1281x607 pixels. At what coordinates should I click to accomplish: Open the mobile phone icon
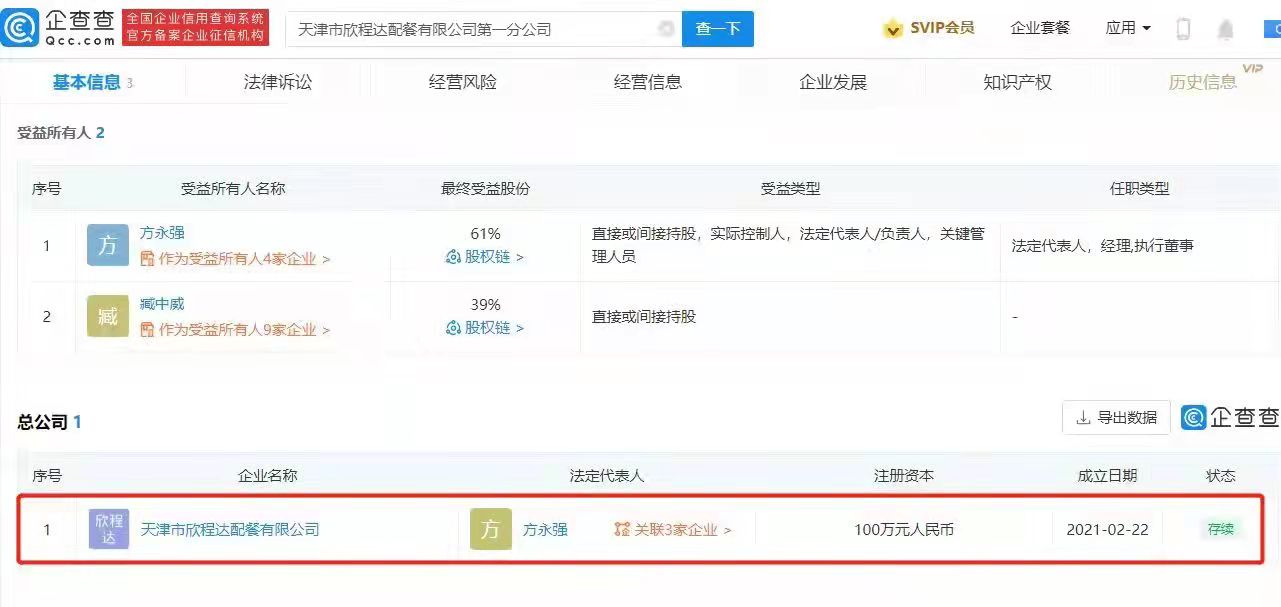(1184, 29)
